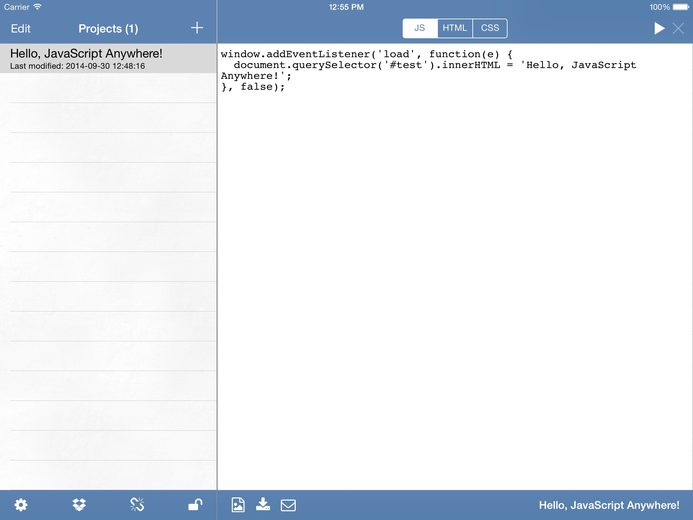693x520 pixels.
Task: Run the project with the play button
Action: point(659,28)
